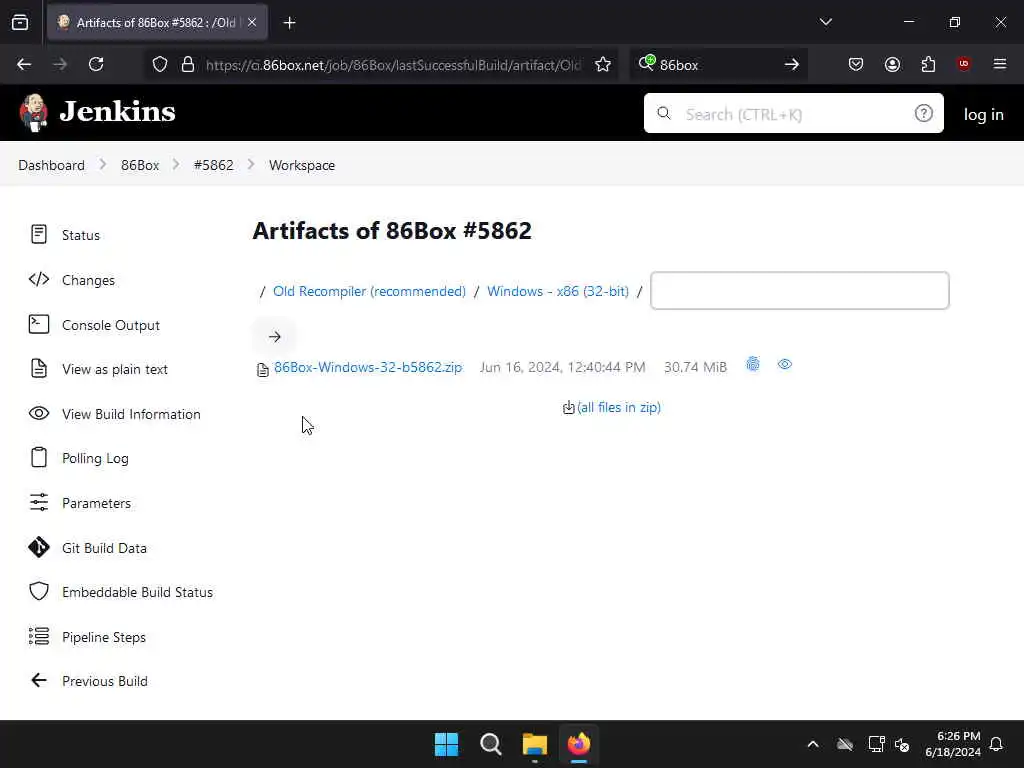Click the #5862 breadcrumb link
Viewport: 1024px width, 768px height.
(x=214, y=165)
